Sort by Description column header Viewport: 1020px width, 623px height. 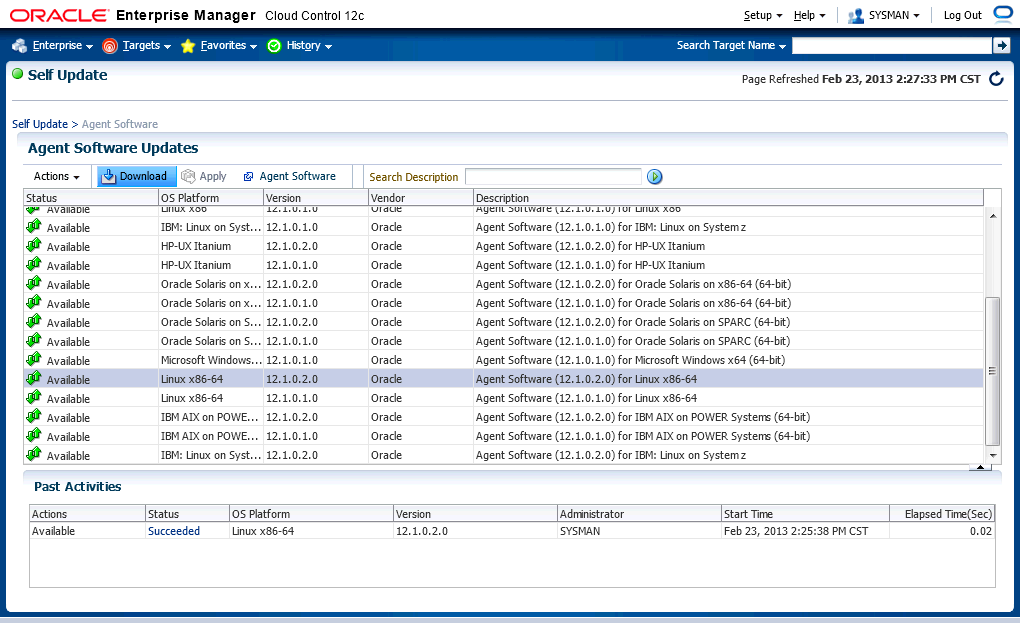pyautogui.click(x=728, y=198)
